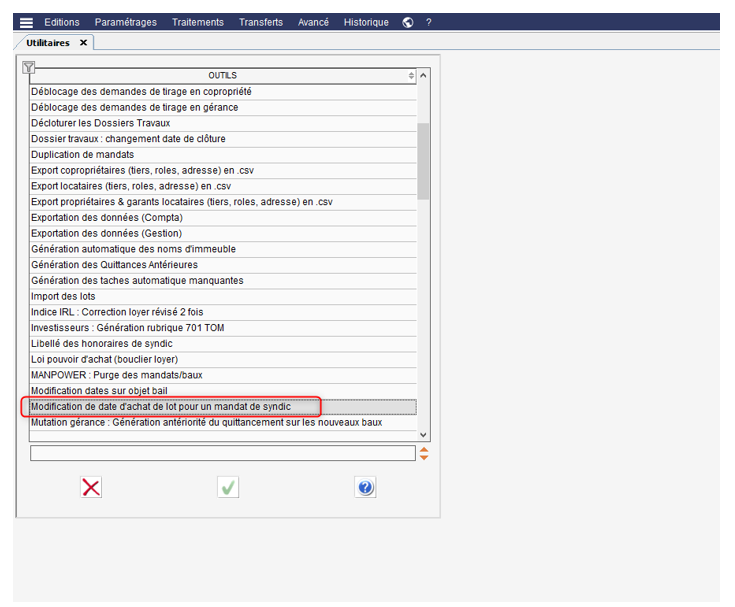This screenshot has height=607, width=735.
Task: Click the green checkmark validate icon
Action: (x=228, y=487)
